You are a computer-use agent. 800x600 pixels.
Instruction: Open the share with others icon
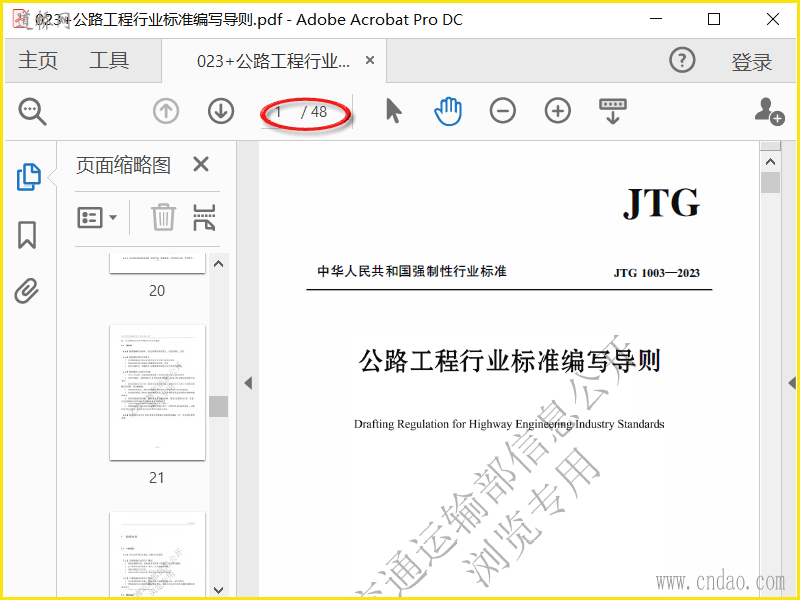pyautogui.click(x=769, y=111)
